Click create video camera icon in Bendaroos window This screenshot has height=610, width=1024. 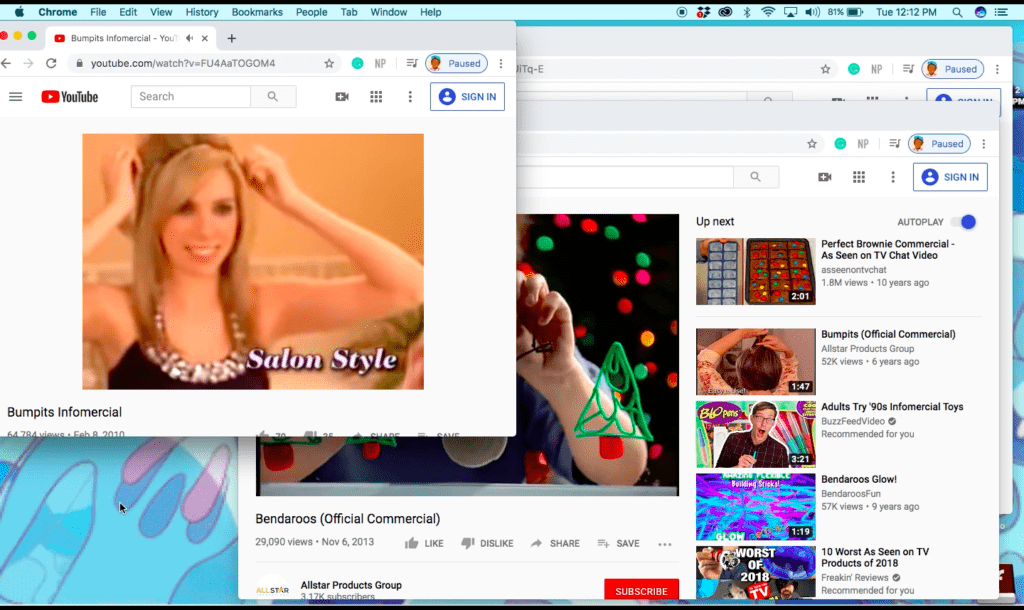pyautogui.click(x=825, y=177)
